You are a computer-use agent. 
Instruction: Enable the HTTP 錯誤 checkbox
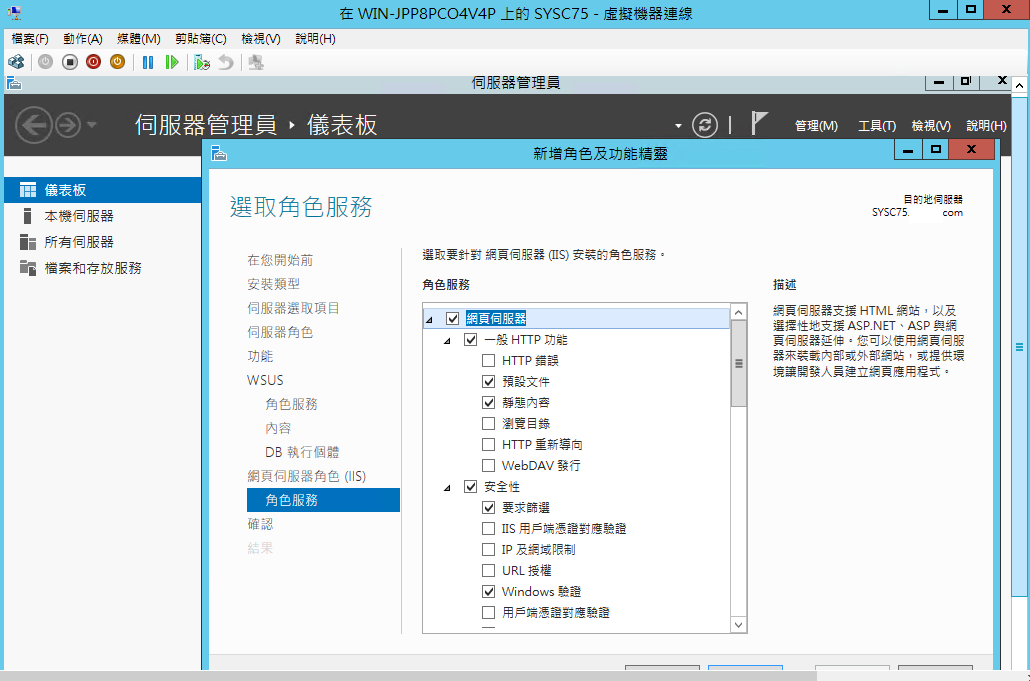pyautogui.click(x=488, y=361)
